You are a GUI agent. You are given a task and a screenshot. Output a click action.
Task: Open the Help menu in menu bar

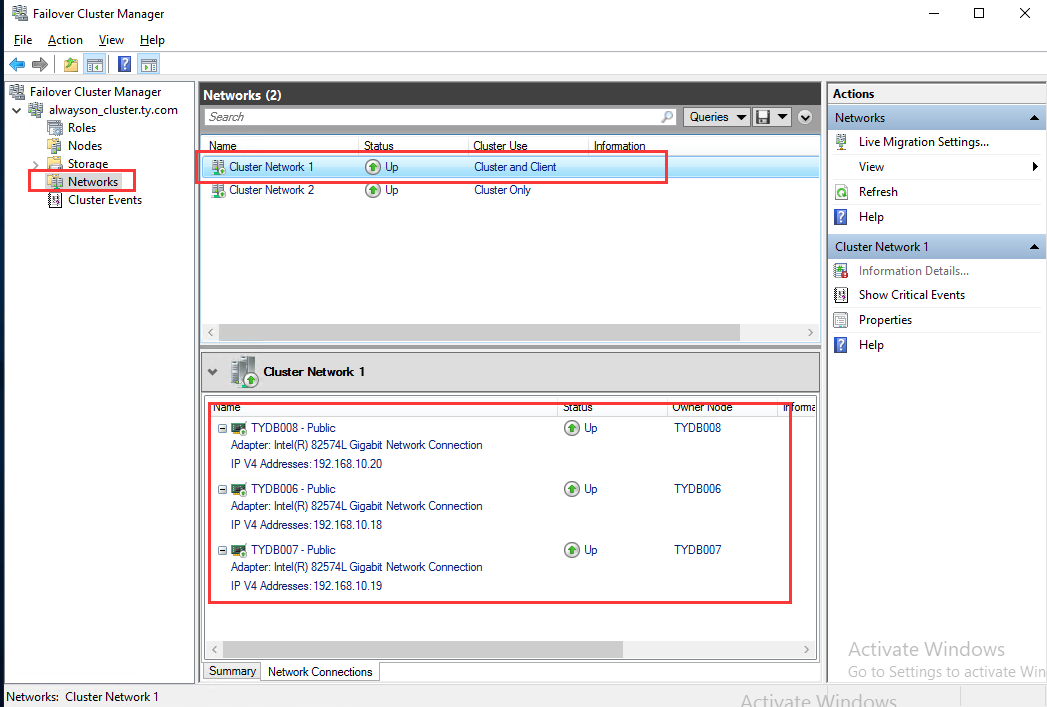click(x=152, y=40)
